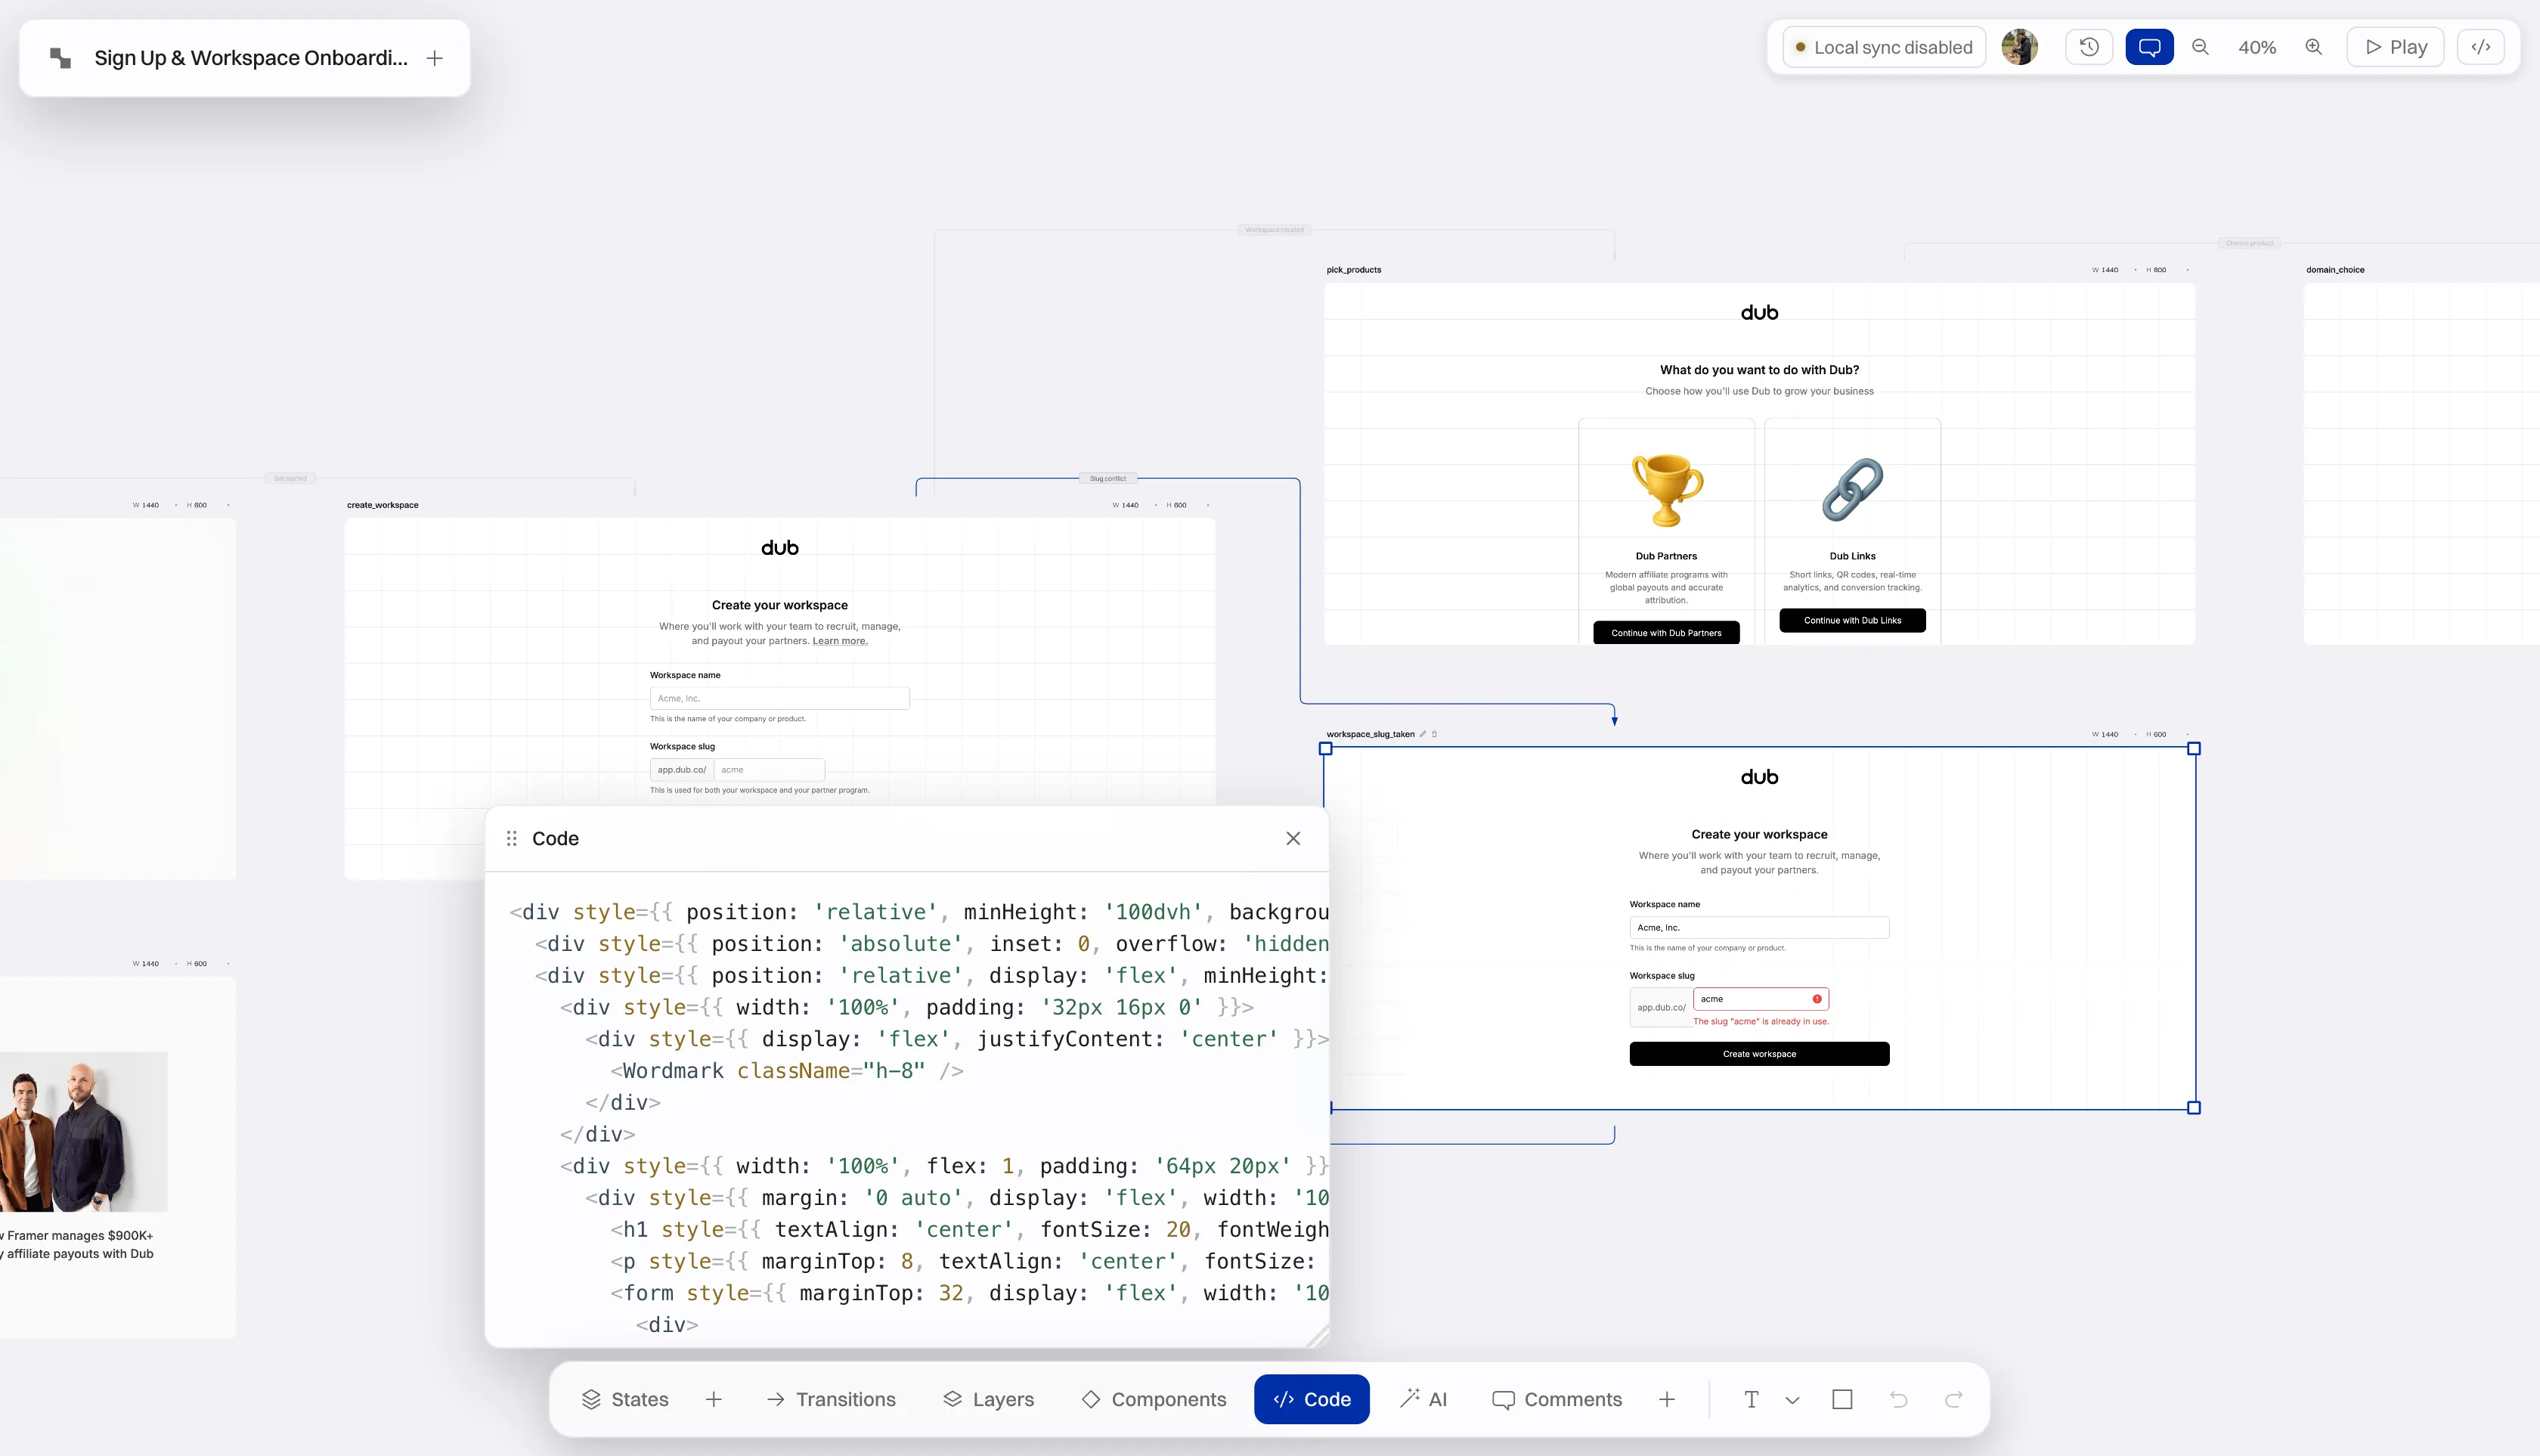Viewport: 2540px width, 1456px height.
Task: Undo the last action
Action: pyautogui.click(x=1899, y=1399)
